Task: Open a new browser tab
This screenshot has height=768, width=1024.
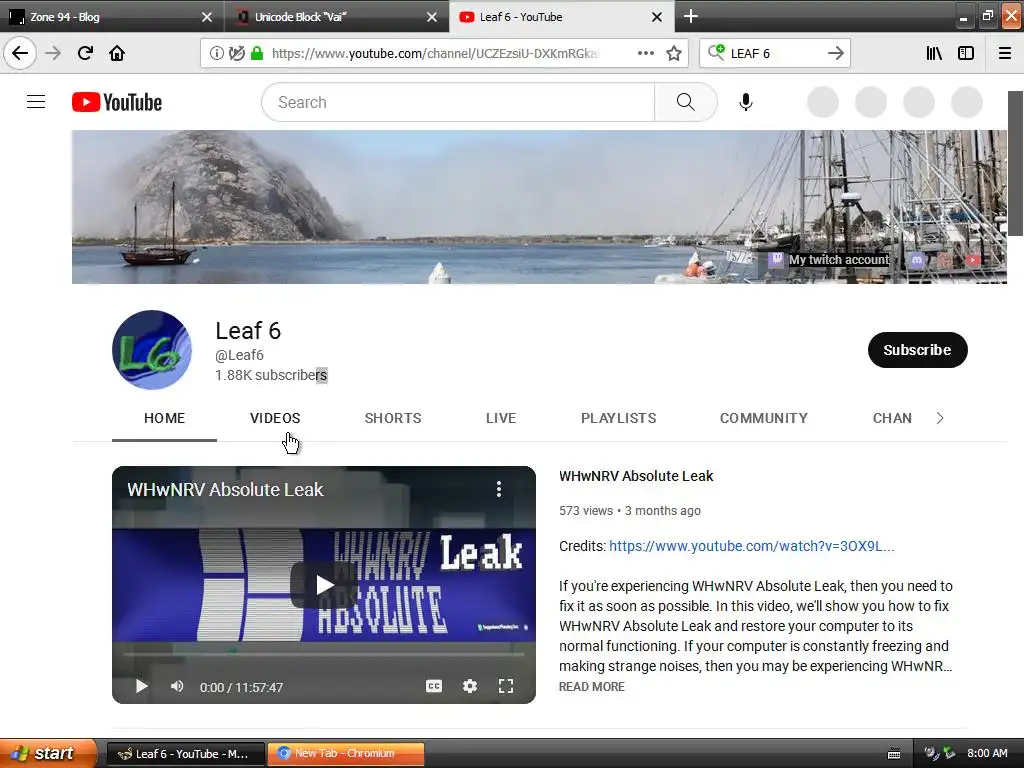Action: pos(690,16)
